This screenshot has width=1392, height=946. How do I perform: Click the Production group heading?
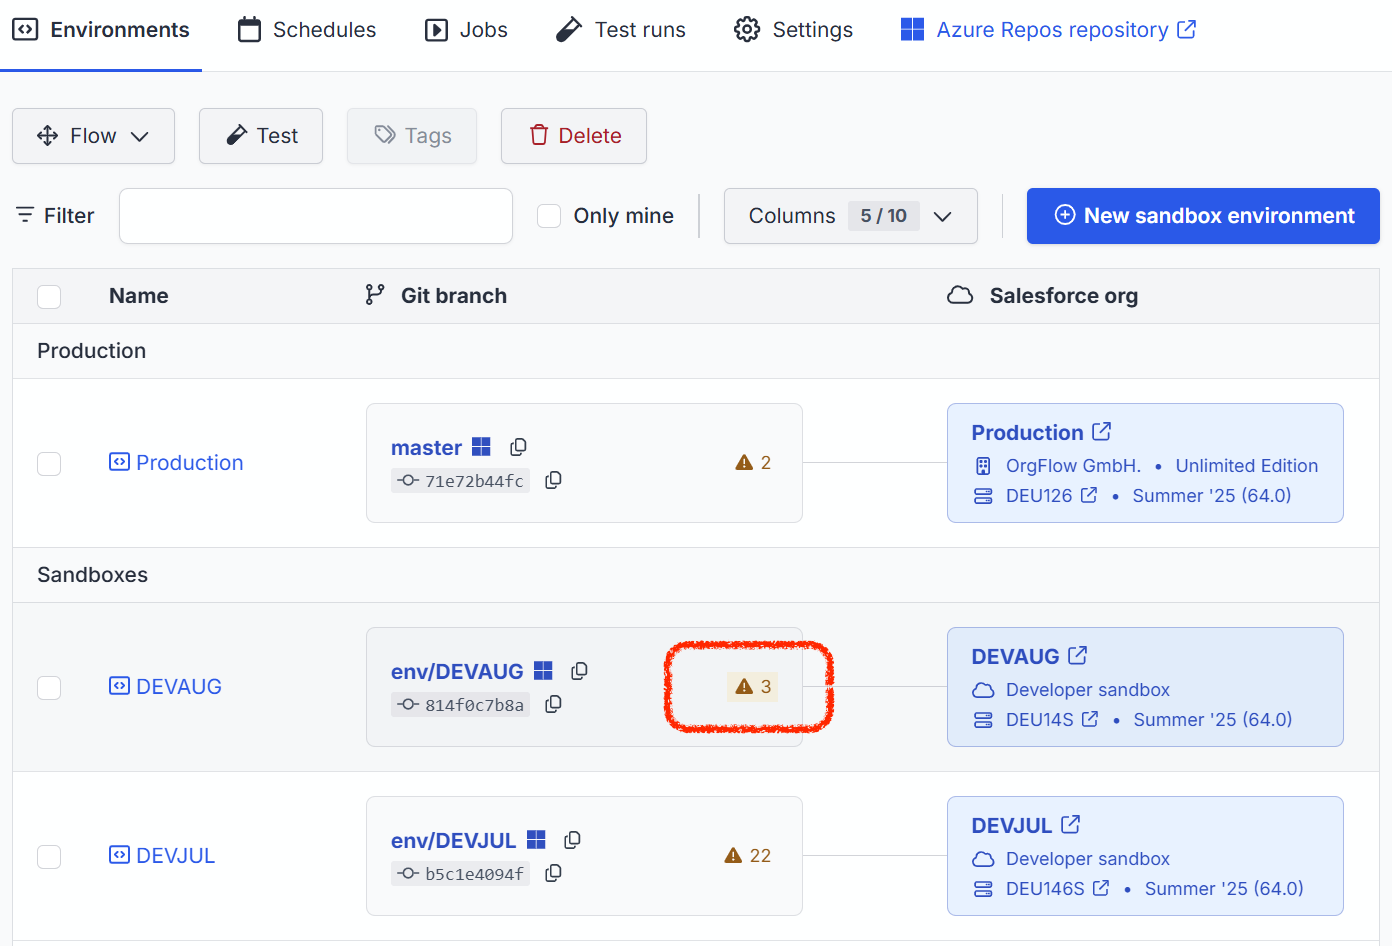(92, 351)
